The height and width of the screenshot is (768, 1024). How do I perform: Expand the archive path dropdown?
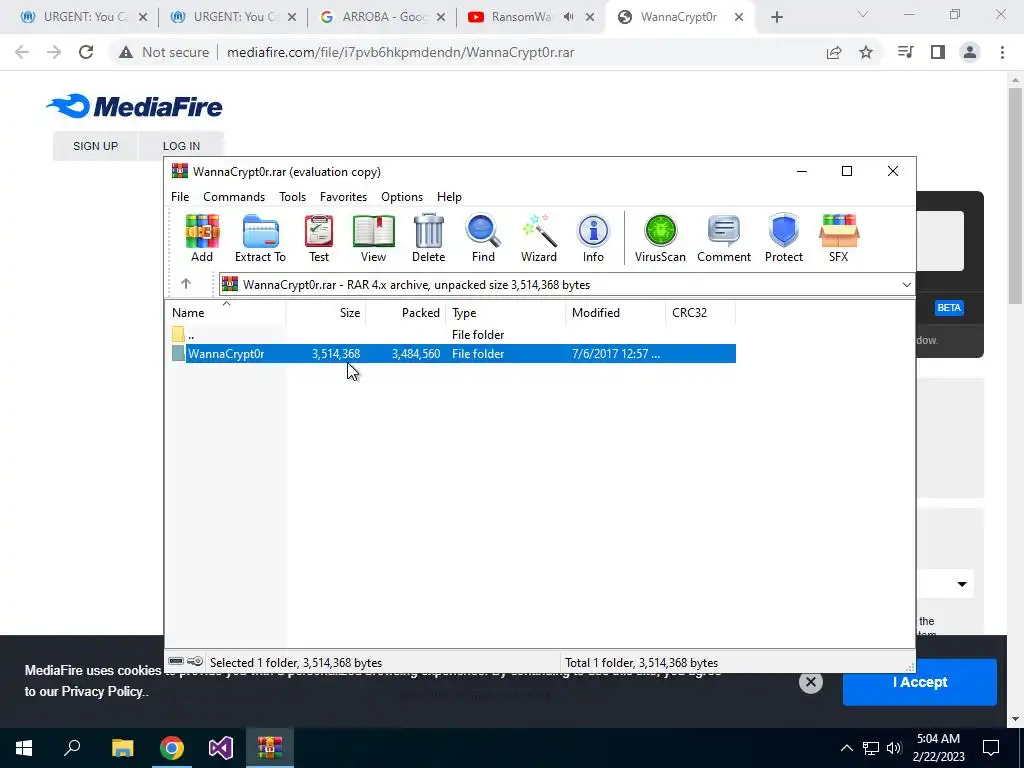906,285
